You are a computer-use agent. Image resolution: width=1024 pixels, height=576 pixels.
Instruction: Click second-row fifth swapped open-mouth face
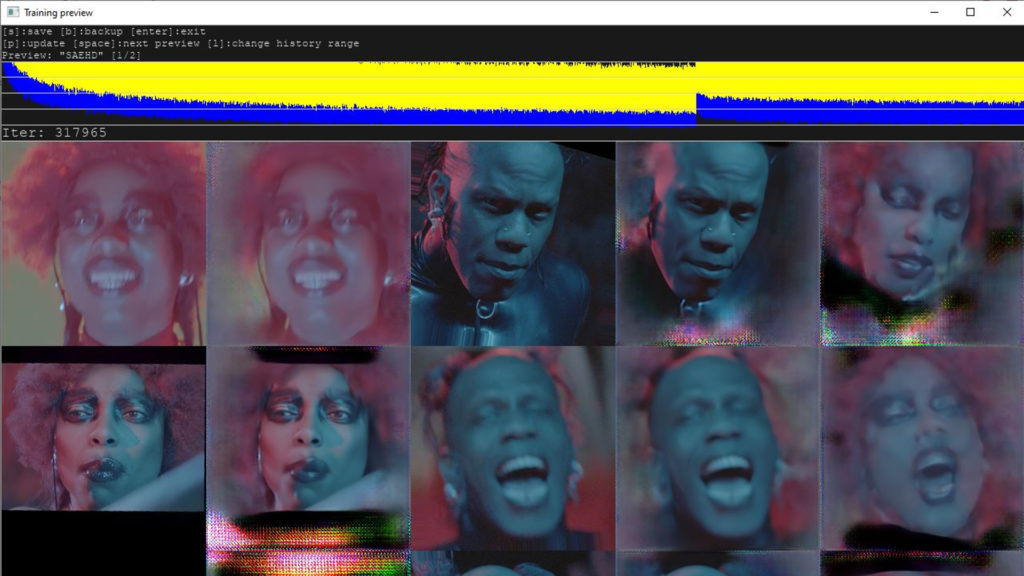coord(921,448)
